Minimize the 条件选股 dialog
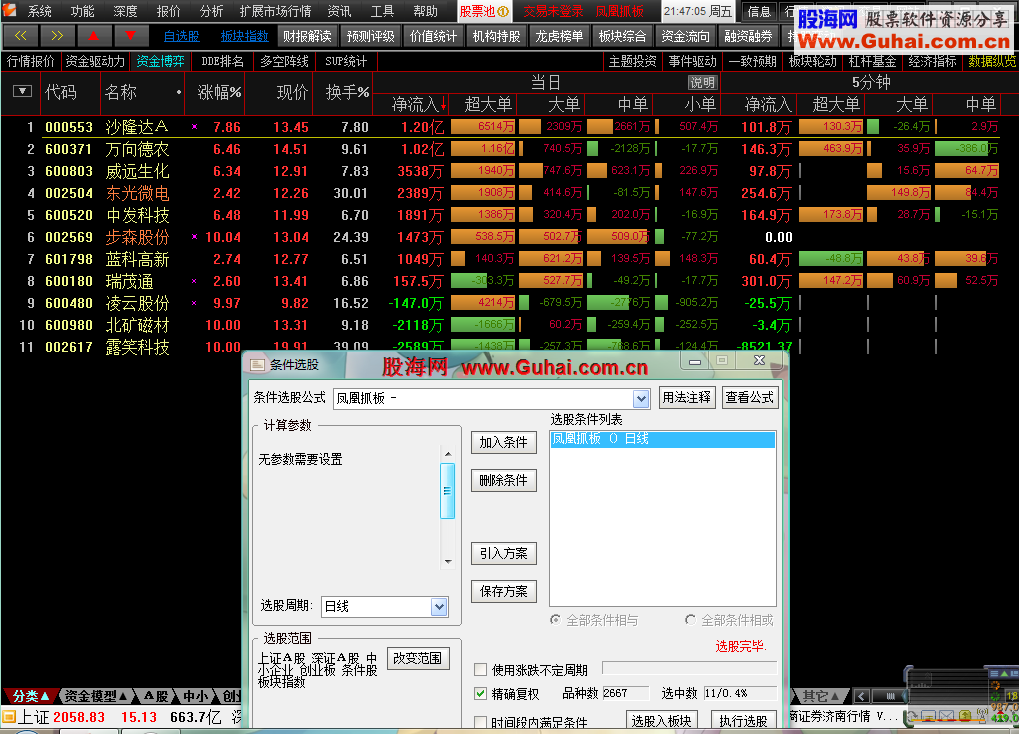The height and width of the screenshot is (734, 1019). 695,361
